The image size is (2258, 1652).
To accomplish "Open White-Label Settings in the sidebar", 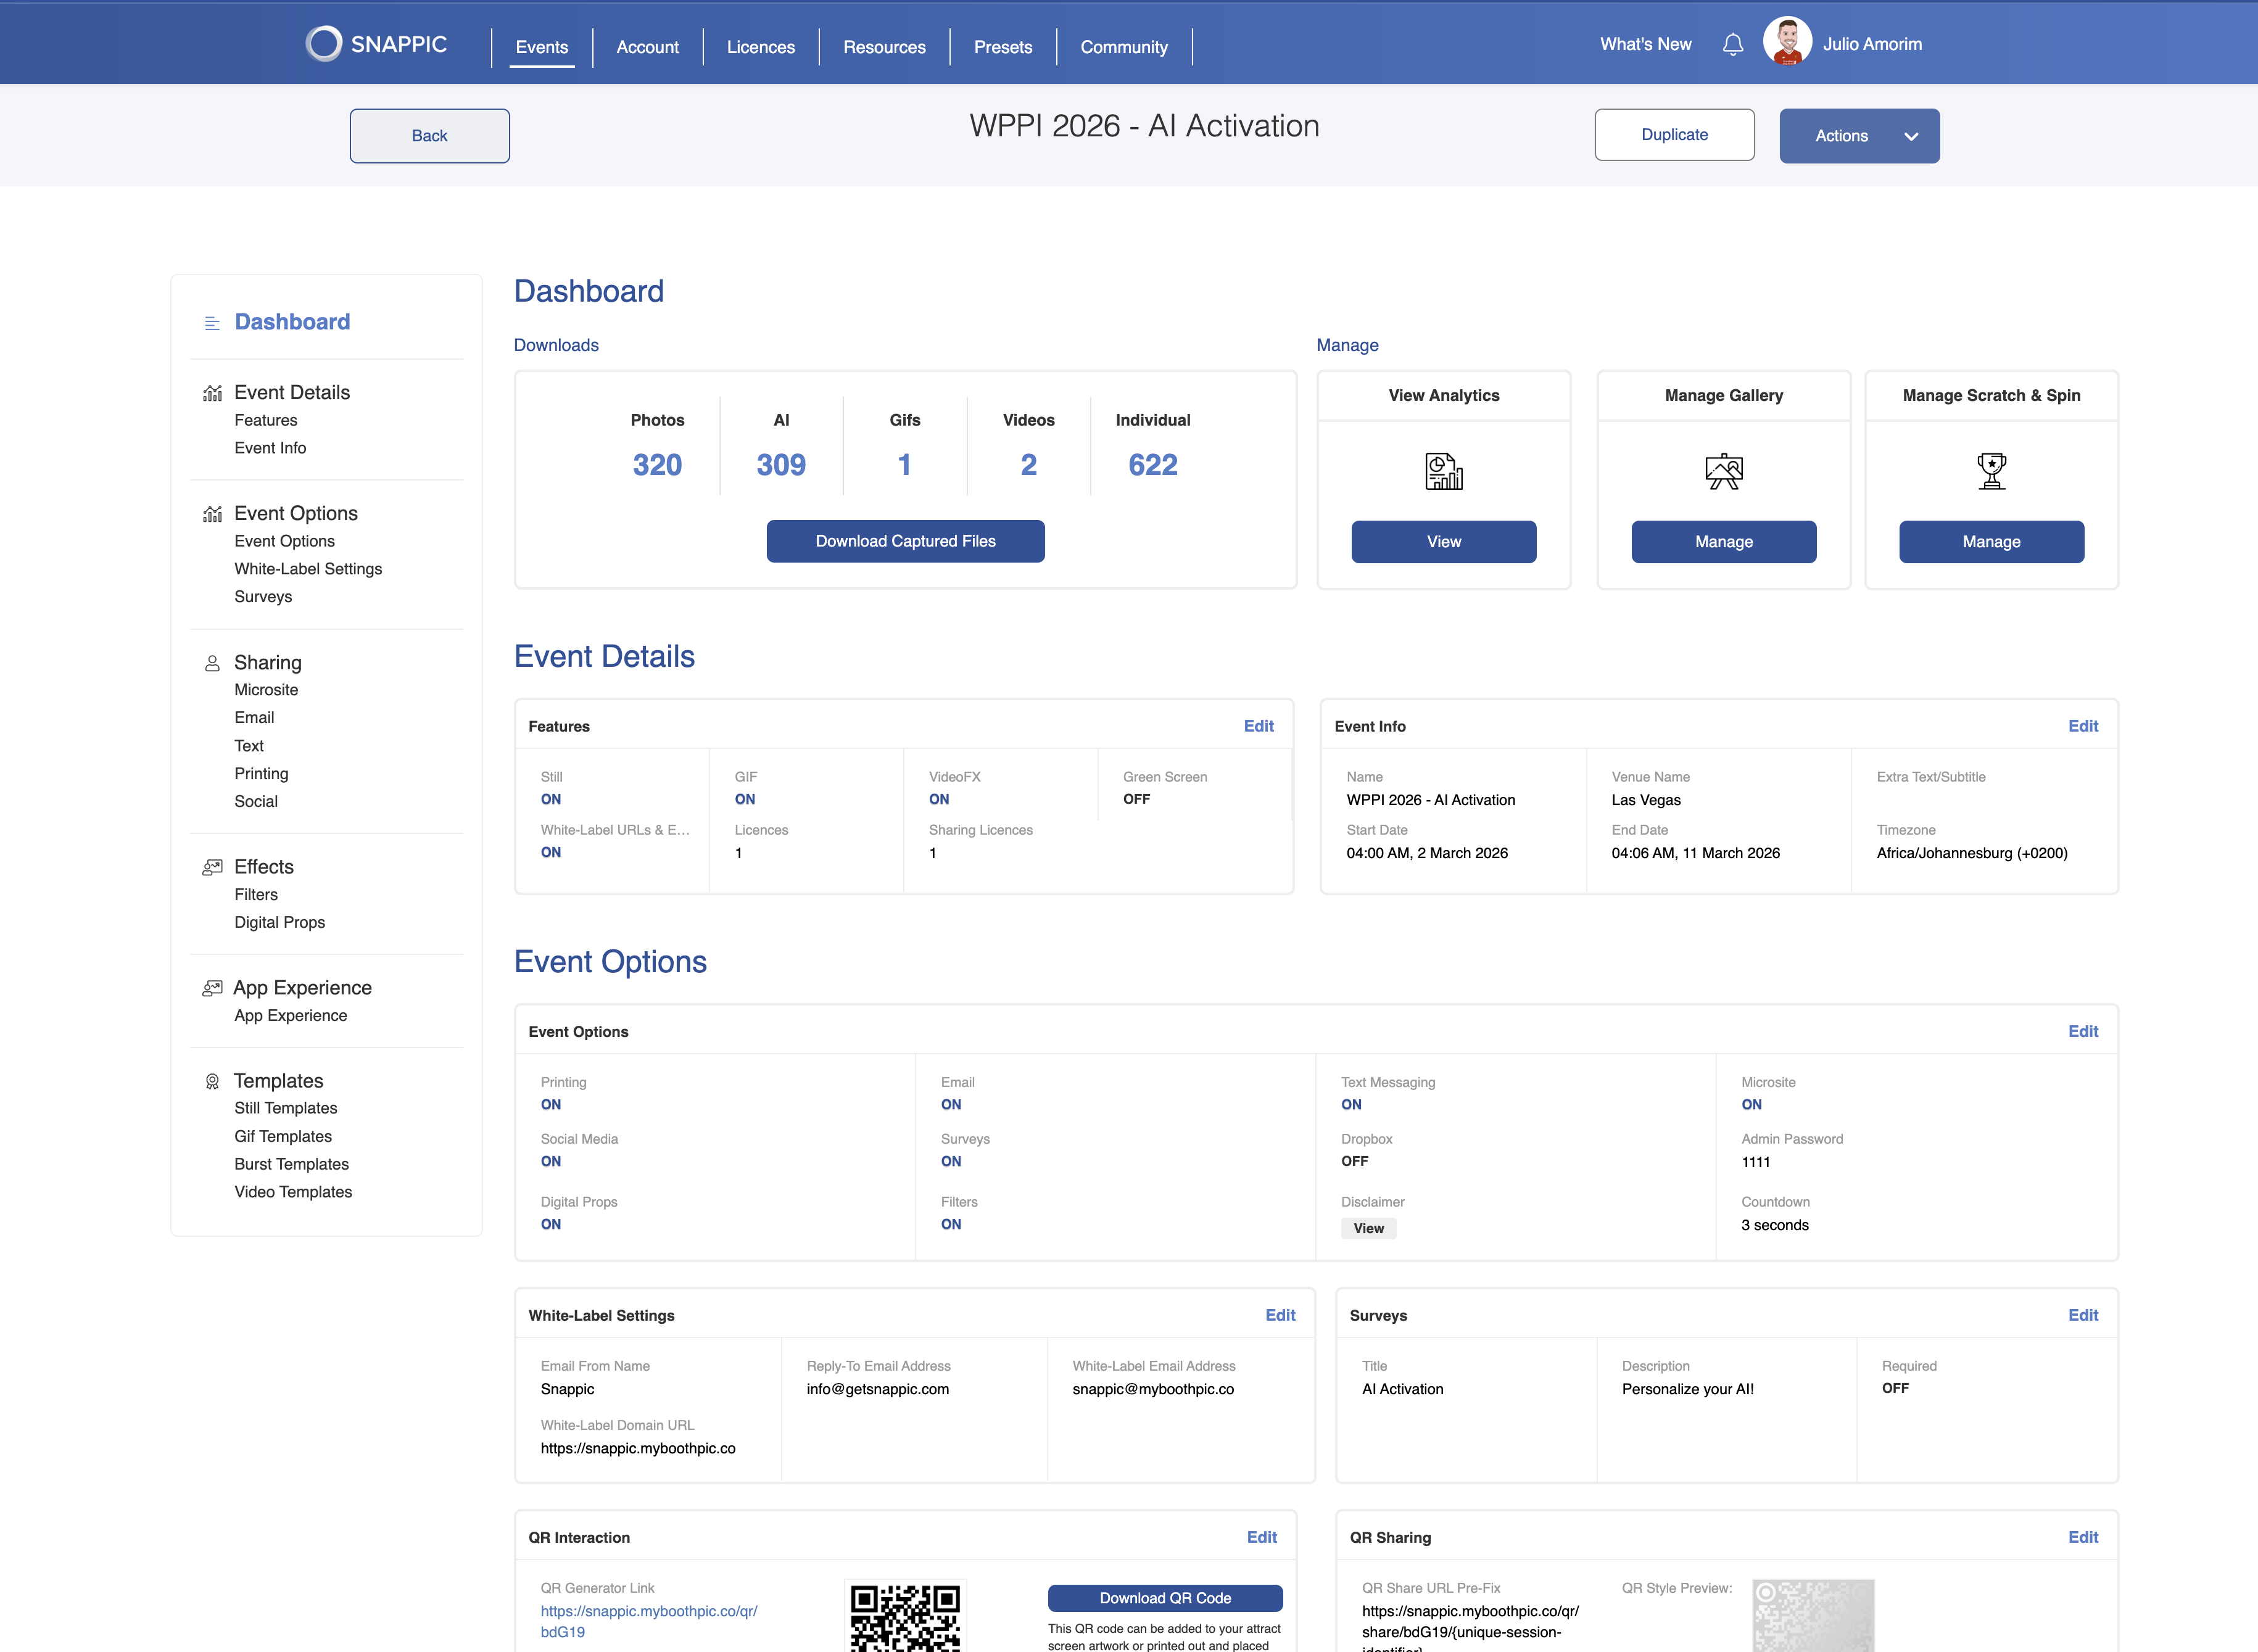I will pyautogui.click(x=308, y=569).
